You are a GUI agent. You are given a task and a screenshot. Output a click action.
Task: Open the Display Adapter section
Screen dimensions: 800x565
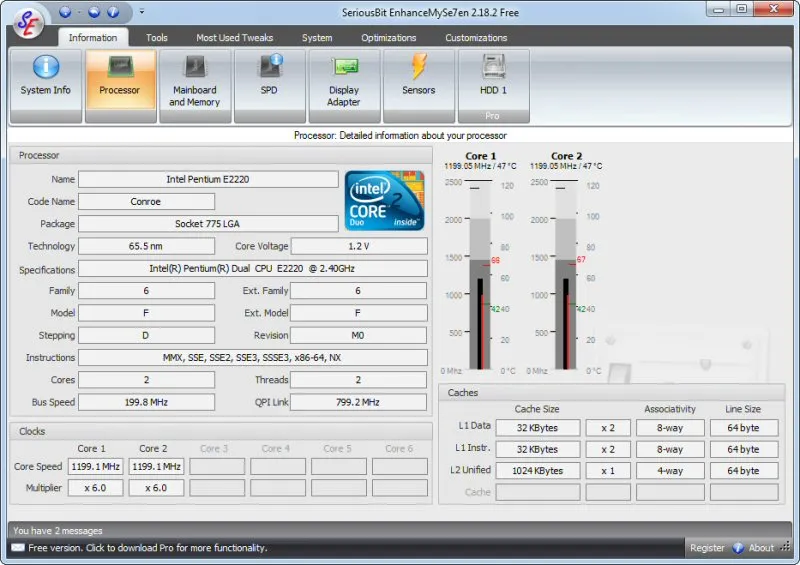point(344,86)
